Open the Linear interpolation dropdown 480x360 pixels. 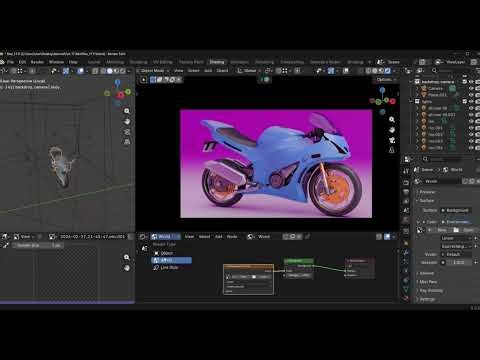456,238
